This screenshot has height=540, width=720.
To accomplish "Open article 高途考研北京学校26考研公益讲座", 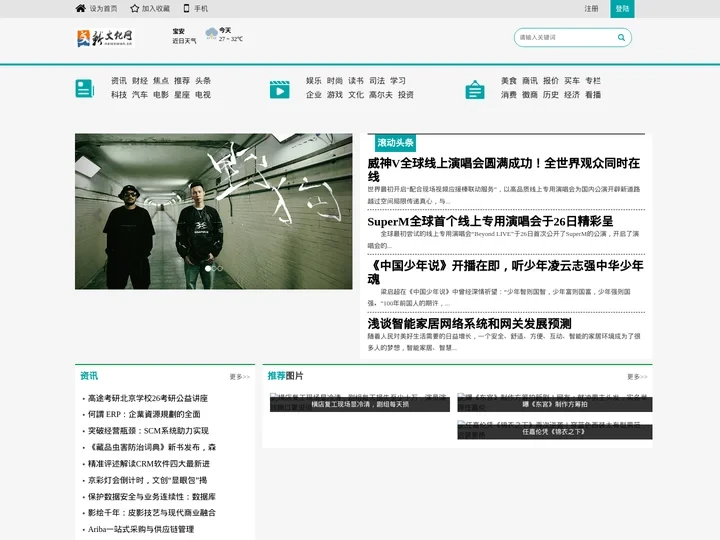I will click(x=148, y=398).
